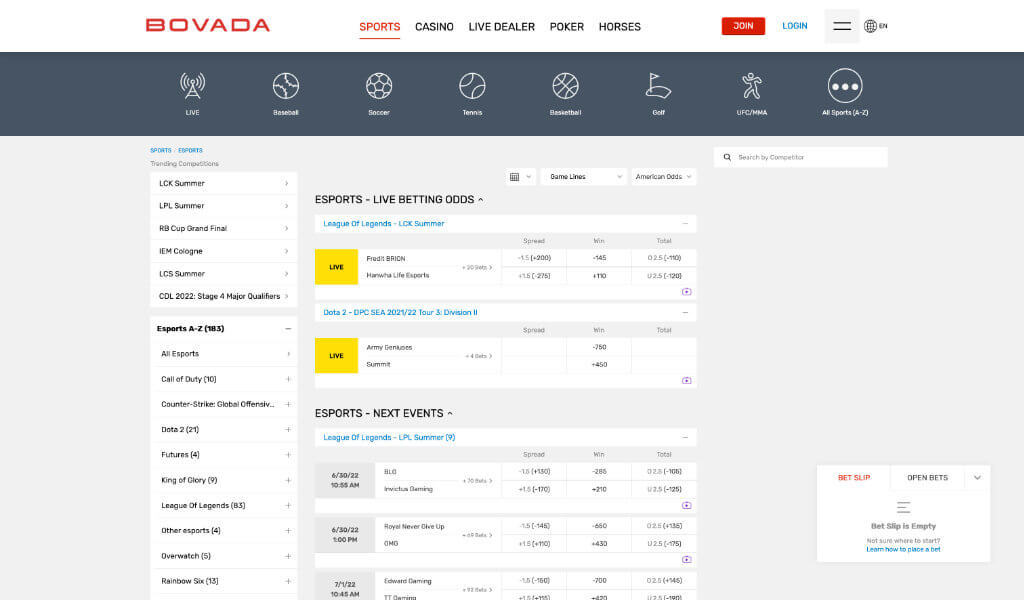Select the Bet Slip tab

854,478
